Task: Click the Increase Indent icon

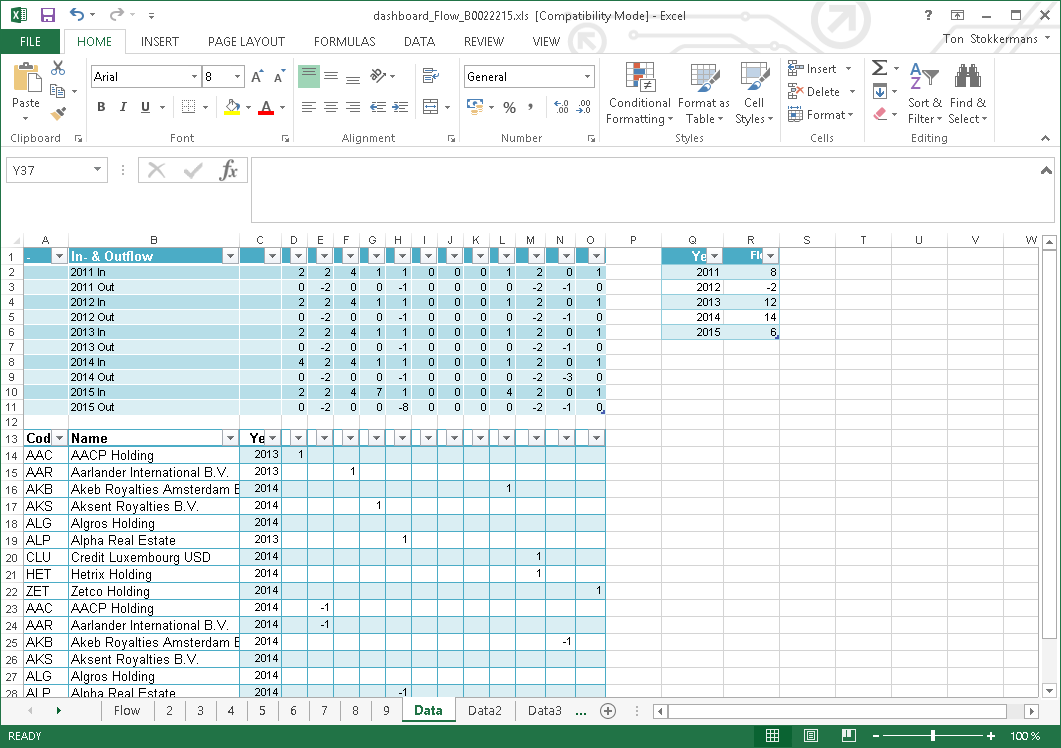Action: pos(400,107)
